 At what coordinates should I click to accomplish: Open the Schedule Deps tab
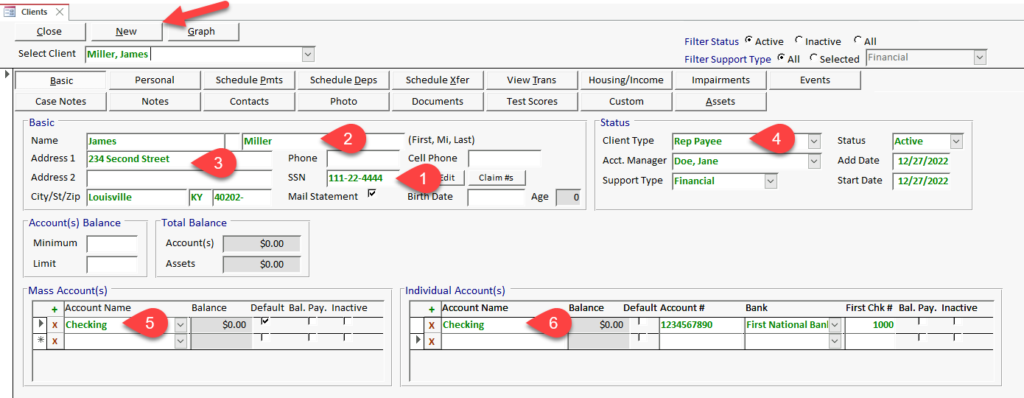click(344, 80)
